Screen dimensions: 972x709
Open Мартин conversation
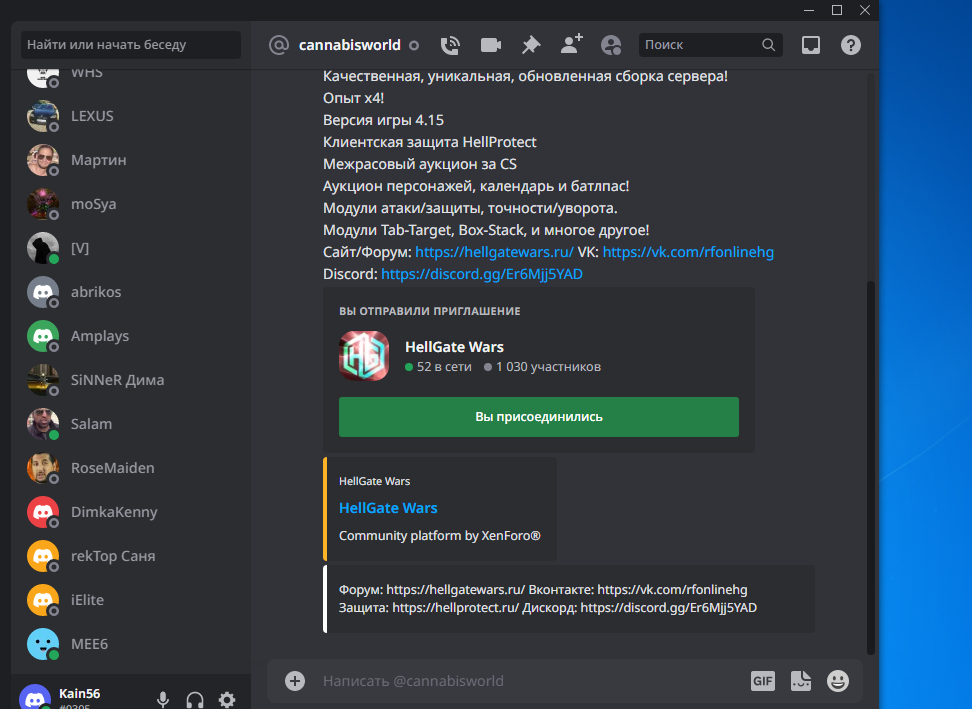(x=131, y=160)
